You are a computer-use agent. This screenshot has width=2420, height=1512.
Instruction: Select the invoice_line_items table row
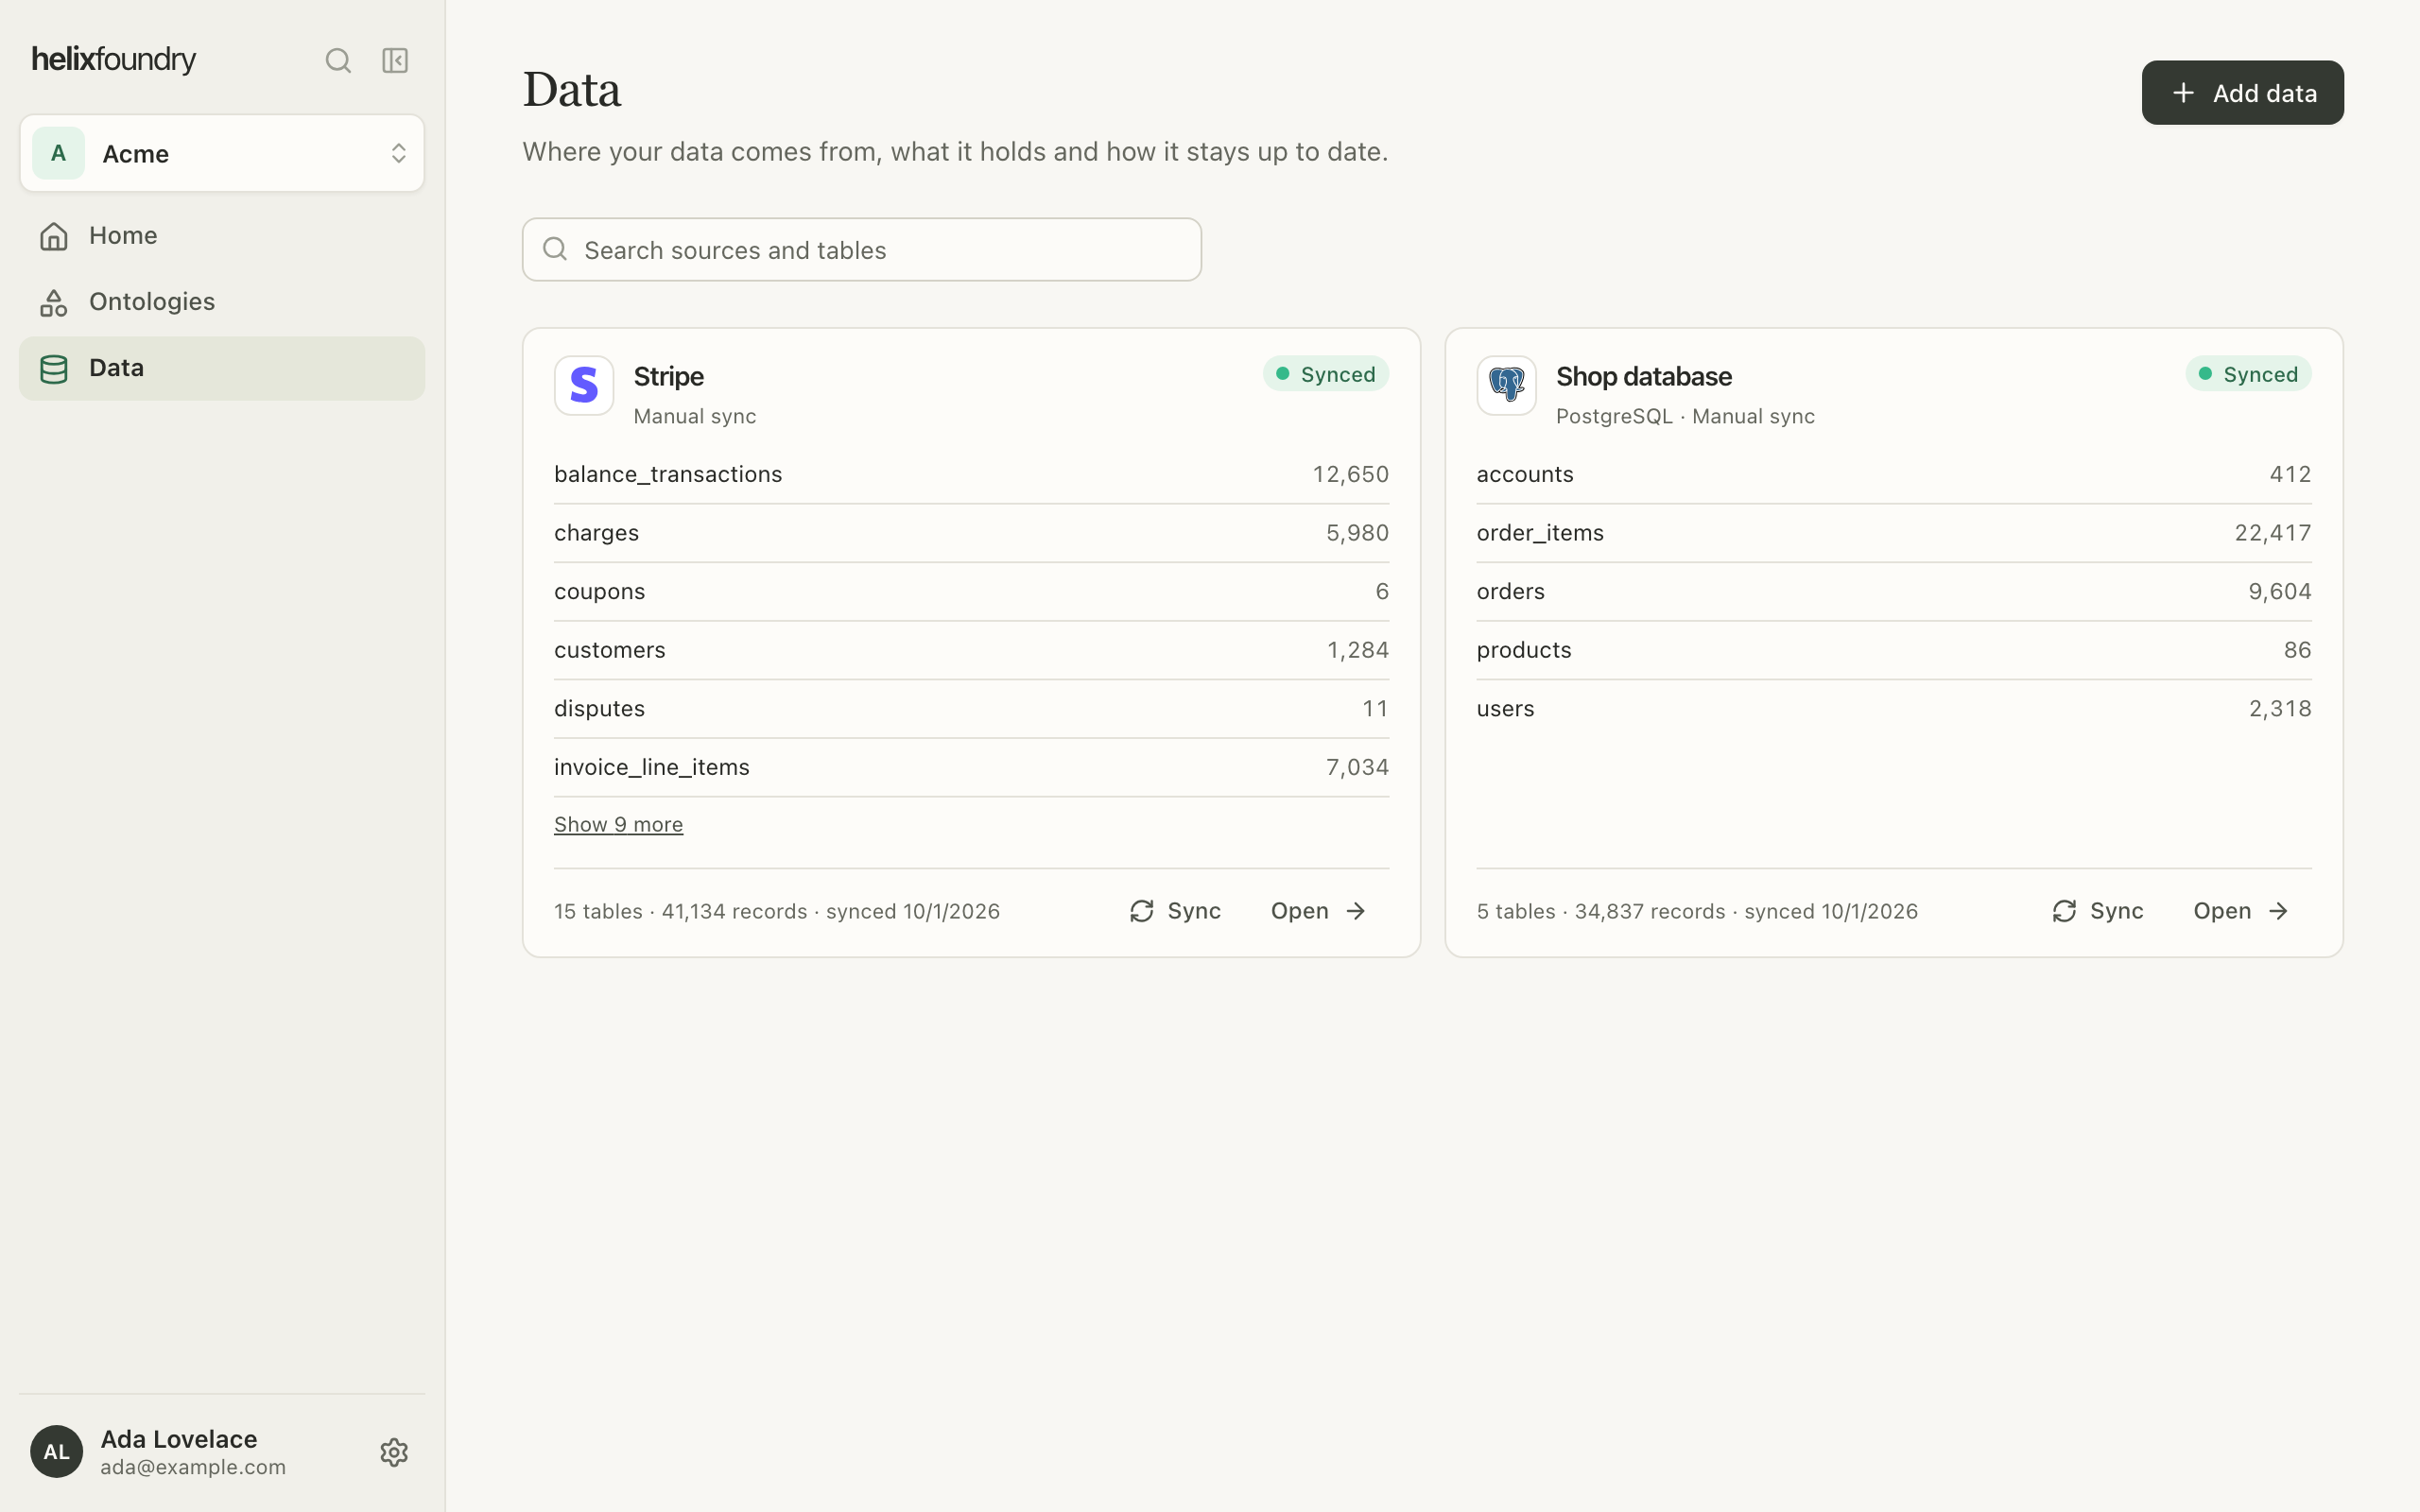(x=971, y=768)
